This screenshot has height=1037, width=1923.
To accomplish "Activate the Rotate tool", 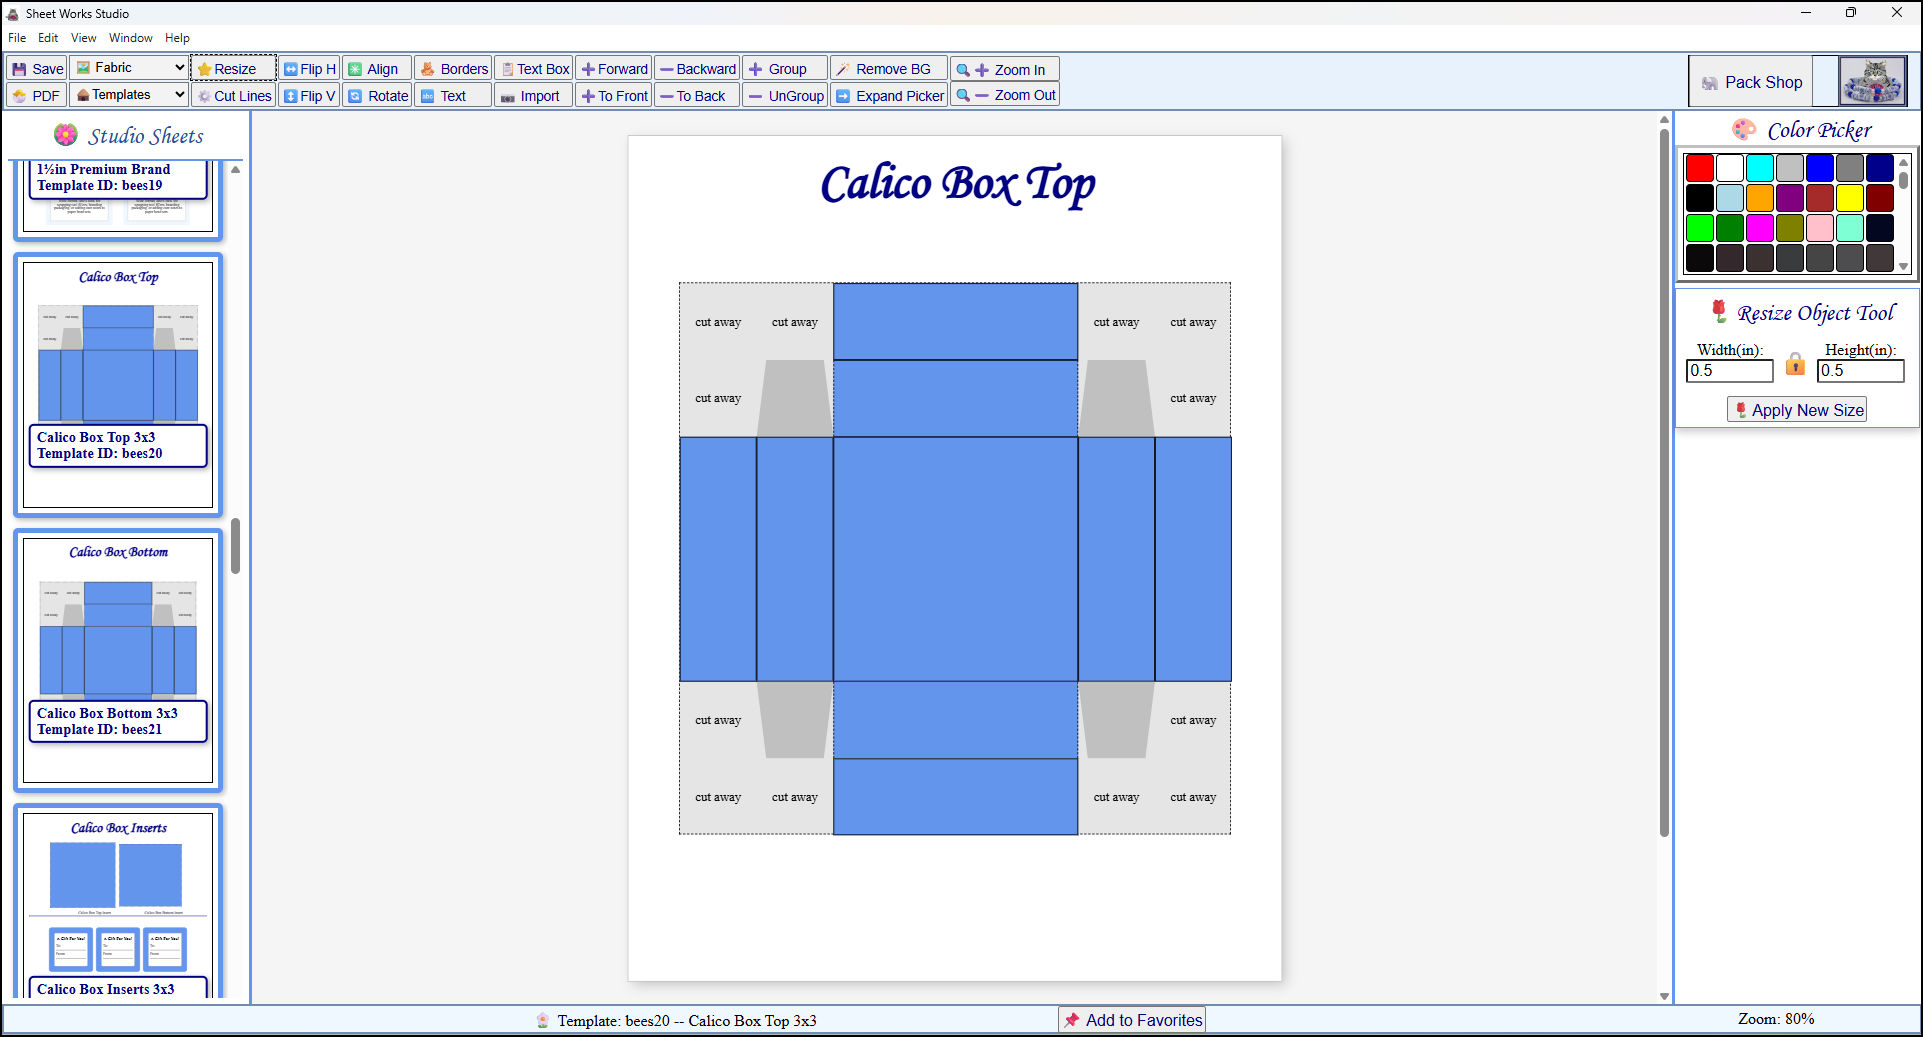I will (x=377, y=95).
